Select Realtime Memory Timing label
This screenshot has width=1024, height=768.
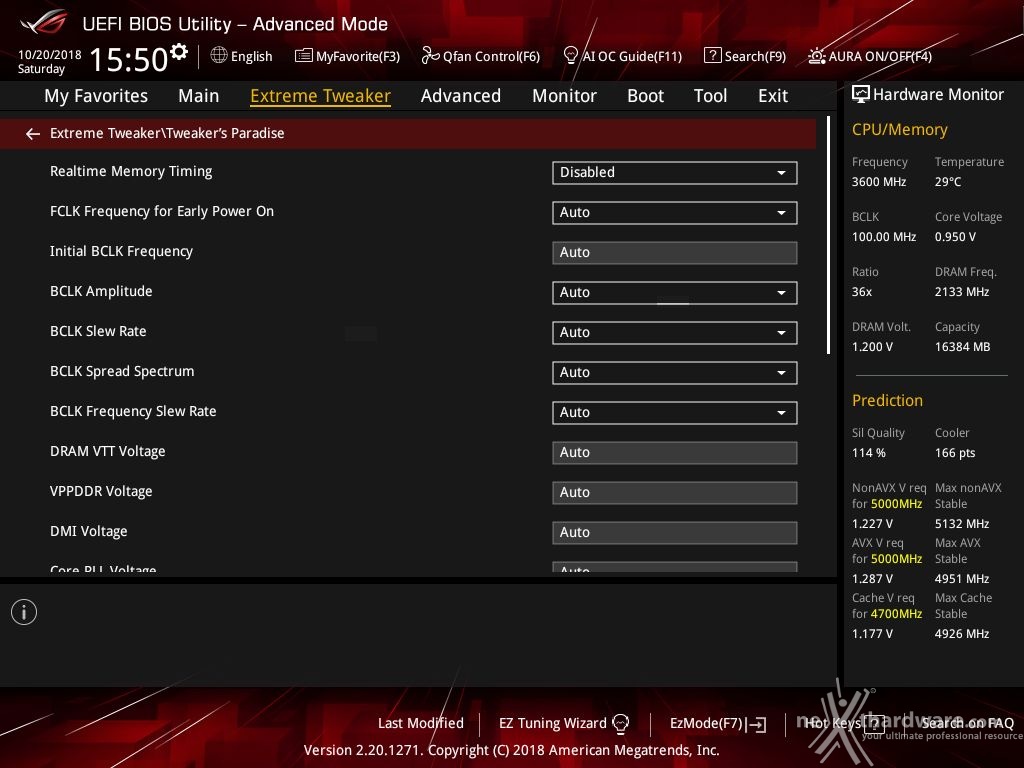[131, 171]
